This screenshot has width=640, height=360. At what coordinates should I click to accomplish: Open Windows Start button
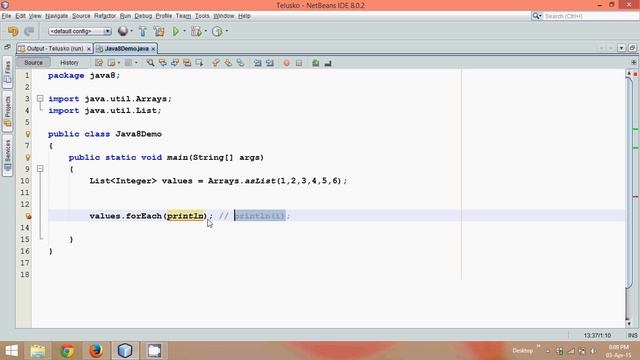pyautogui.click(x=11, y=351)
